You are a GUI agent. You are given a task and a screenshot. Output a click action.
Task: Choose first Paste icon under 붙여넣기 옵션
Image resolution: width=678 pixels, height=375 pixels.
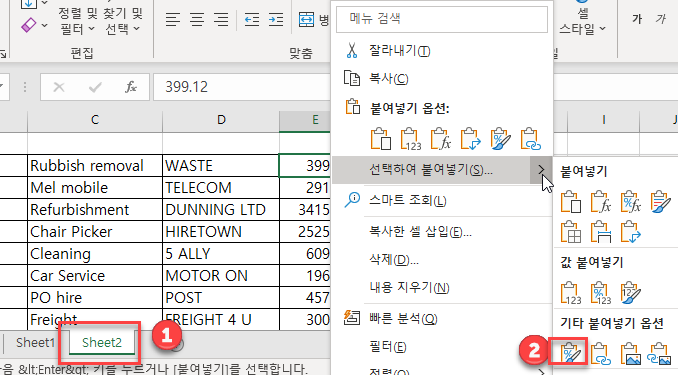[x=381, y=139]
